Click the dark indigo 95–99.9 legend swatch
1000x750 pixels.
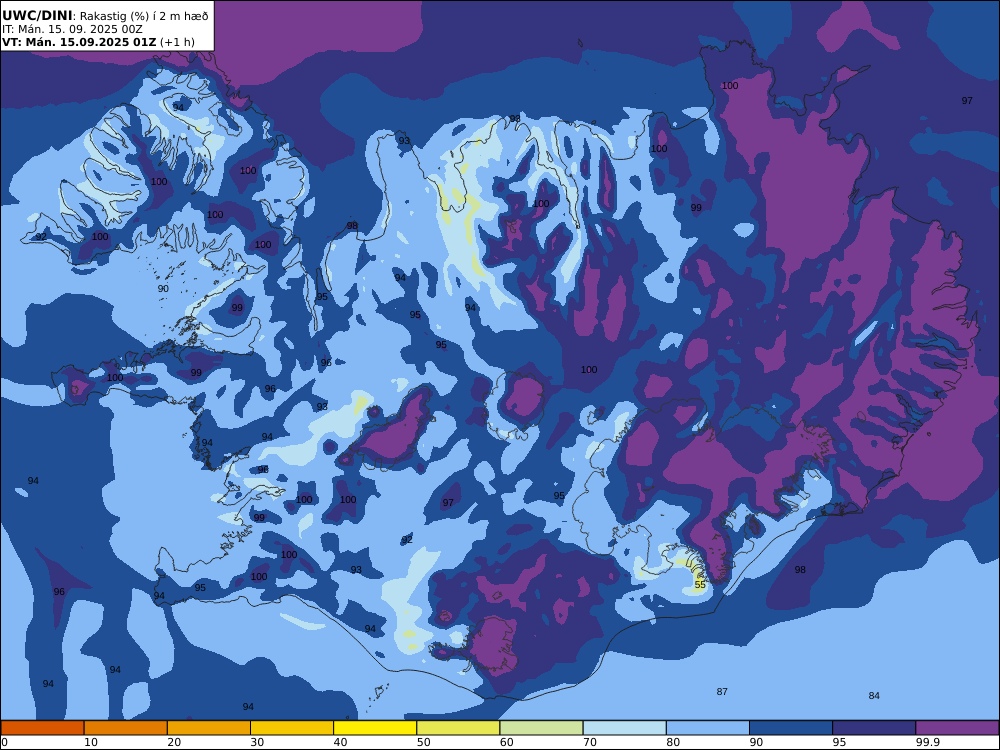tap(874, 728)
